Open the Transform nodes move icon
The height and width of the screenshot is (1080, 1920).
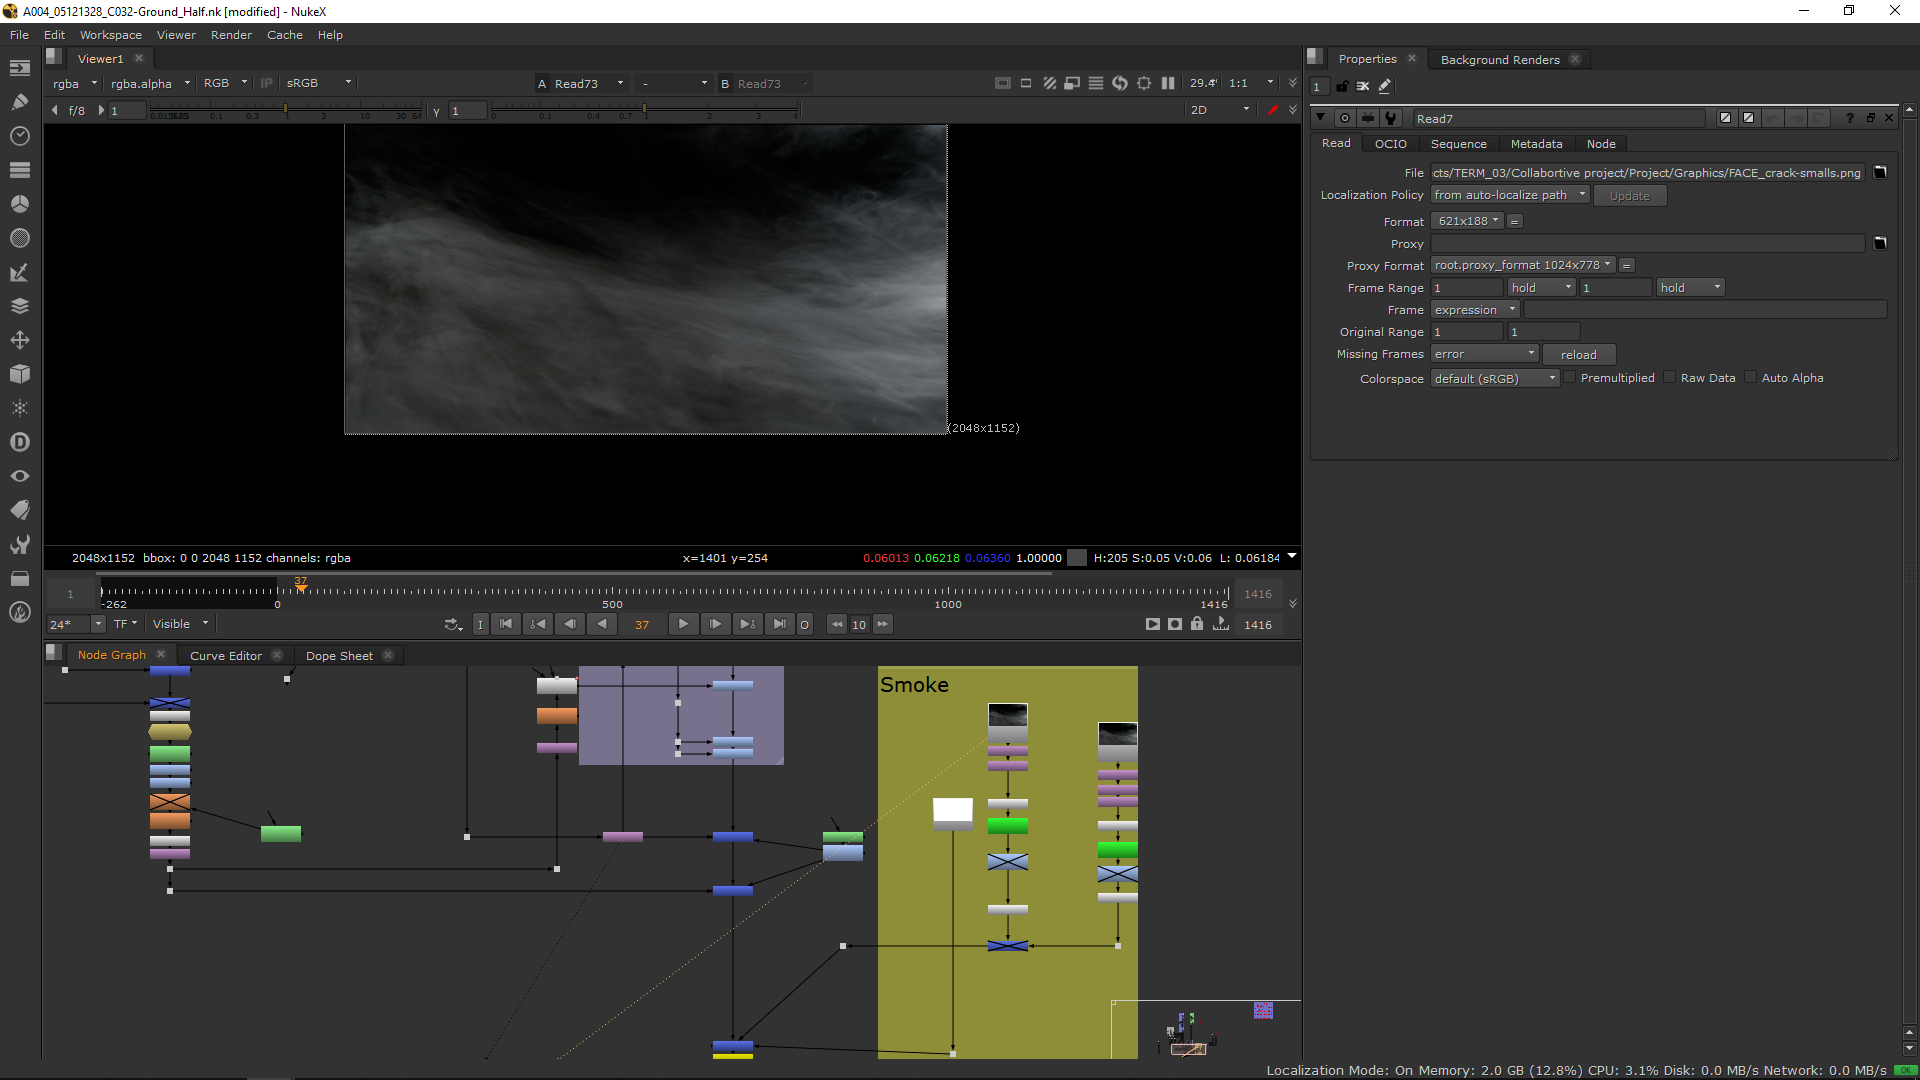tap(19, 340)
